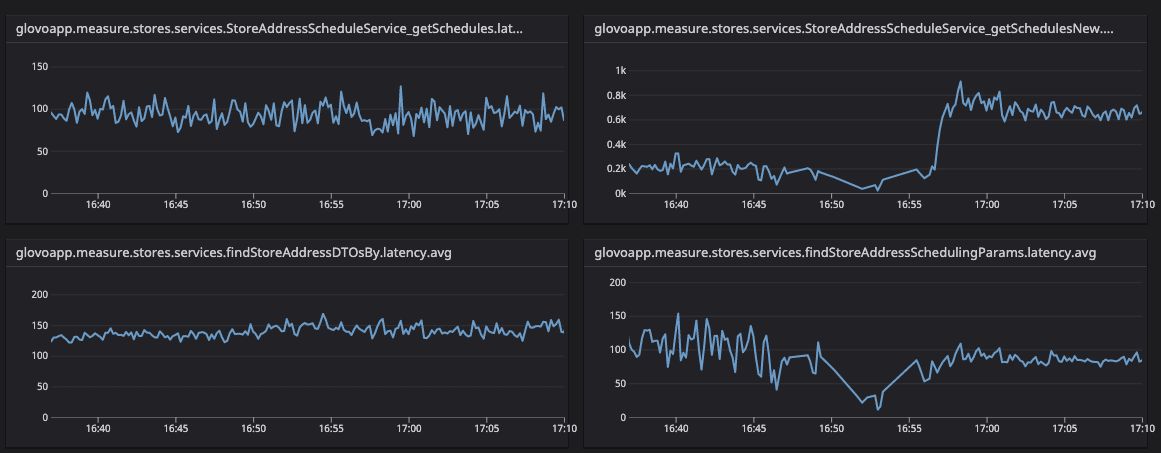
Task: Click the "17:10" time label in the getSchedulesNew panel
Action: tap(1142, 204)
